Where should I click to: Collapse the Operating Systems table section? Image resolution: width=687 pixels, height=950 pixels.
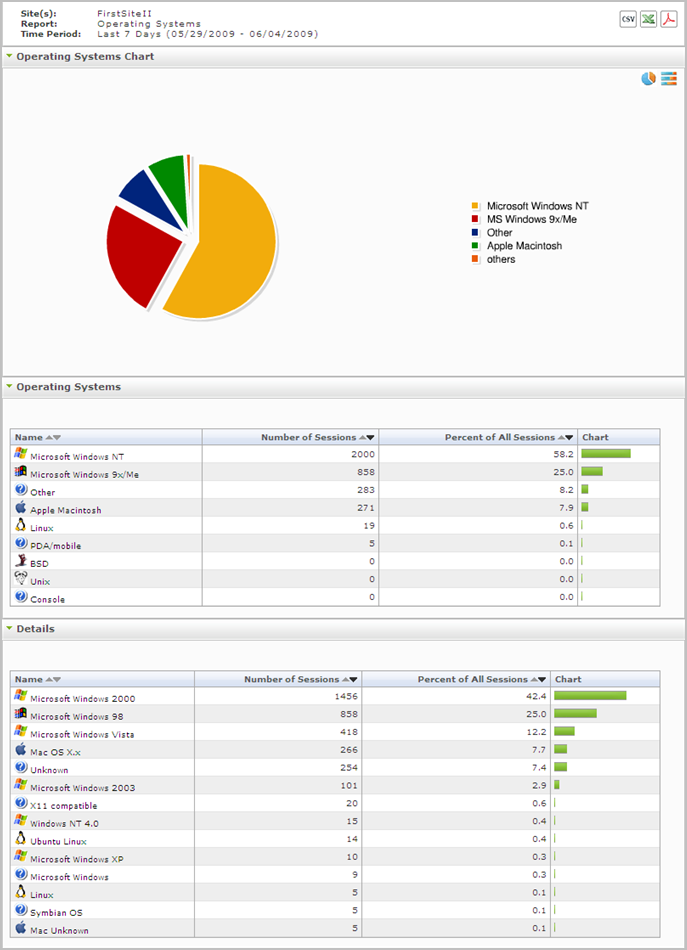coord(9,386)
